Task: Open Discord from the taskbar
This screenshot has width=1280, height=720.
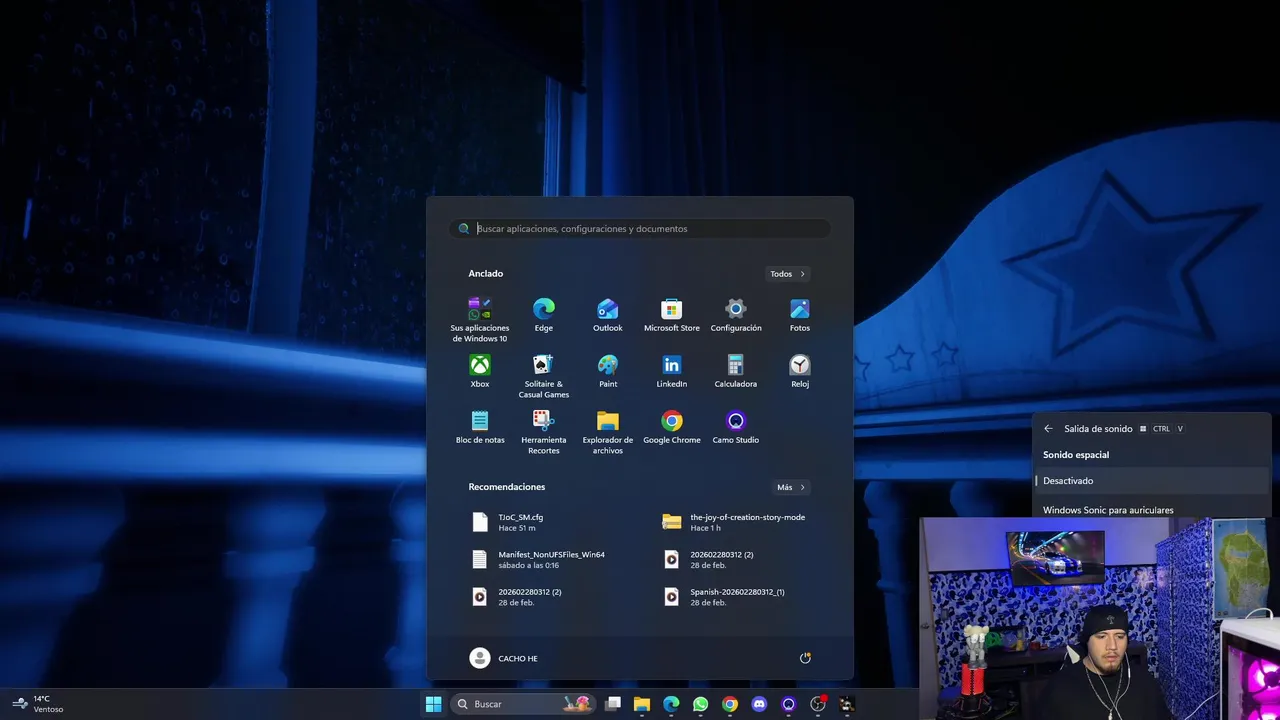Action: click(x=759, y=704)
